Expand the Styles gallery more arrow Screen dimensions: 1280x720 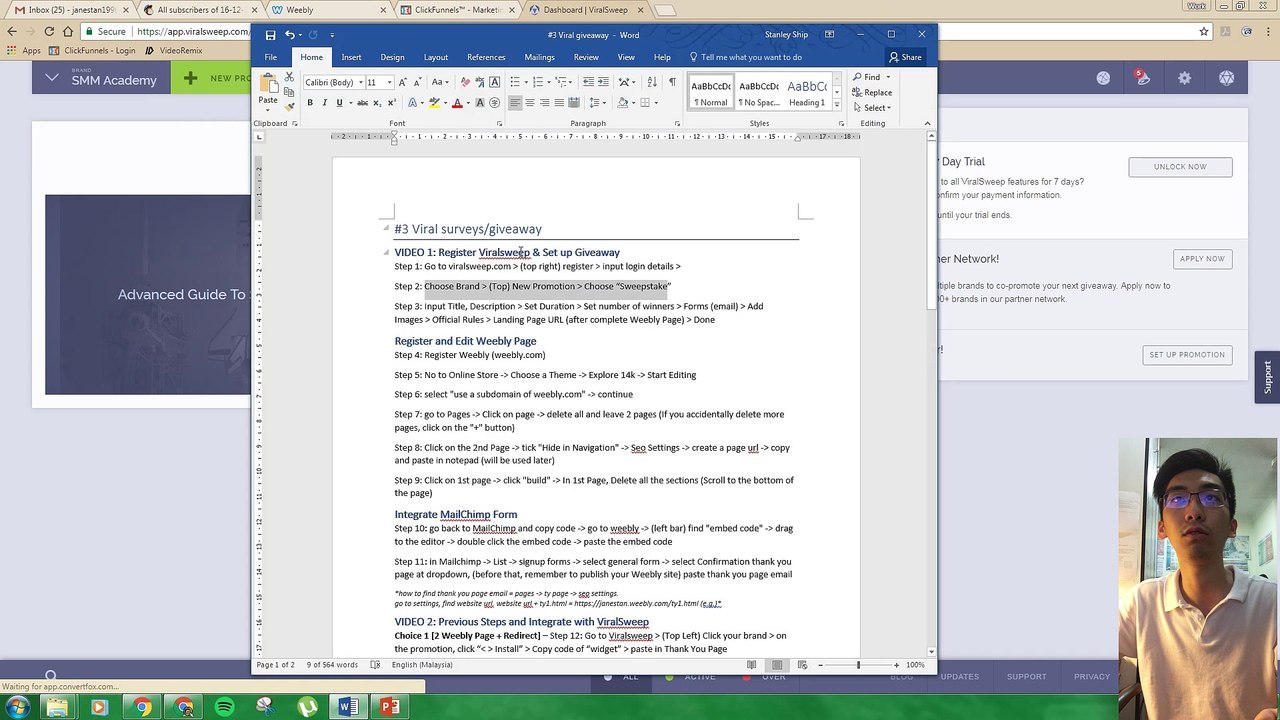click(x=837, y=104)
